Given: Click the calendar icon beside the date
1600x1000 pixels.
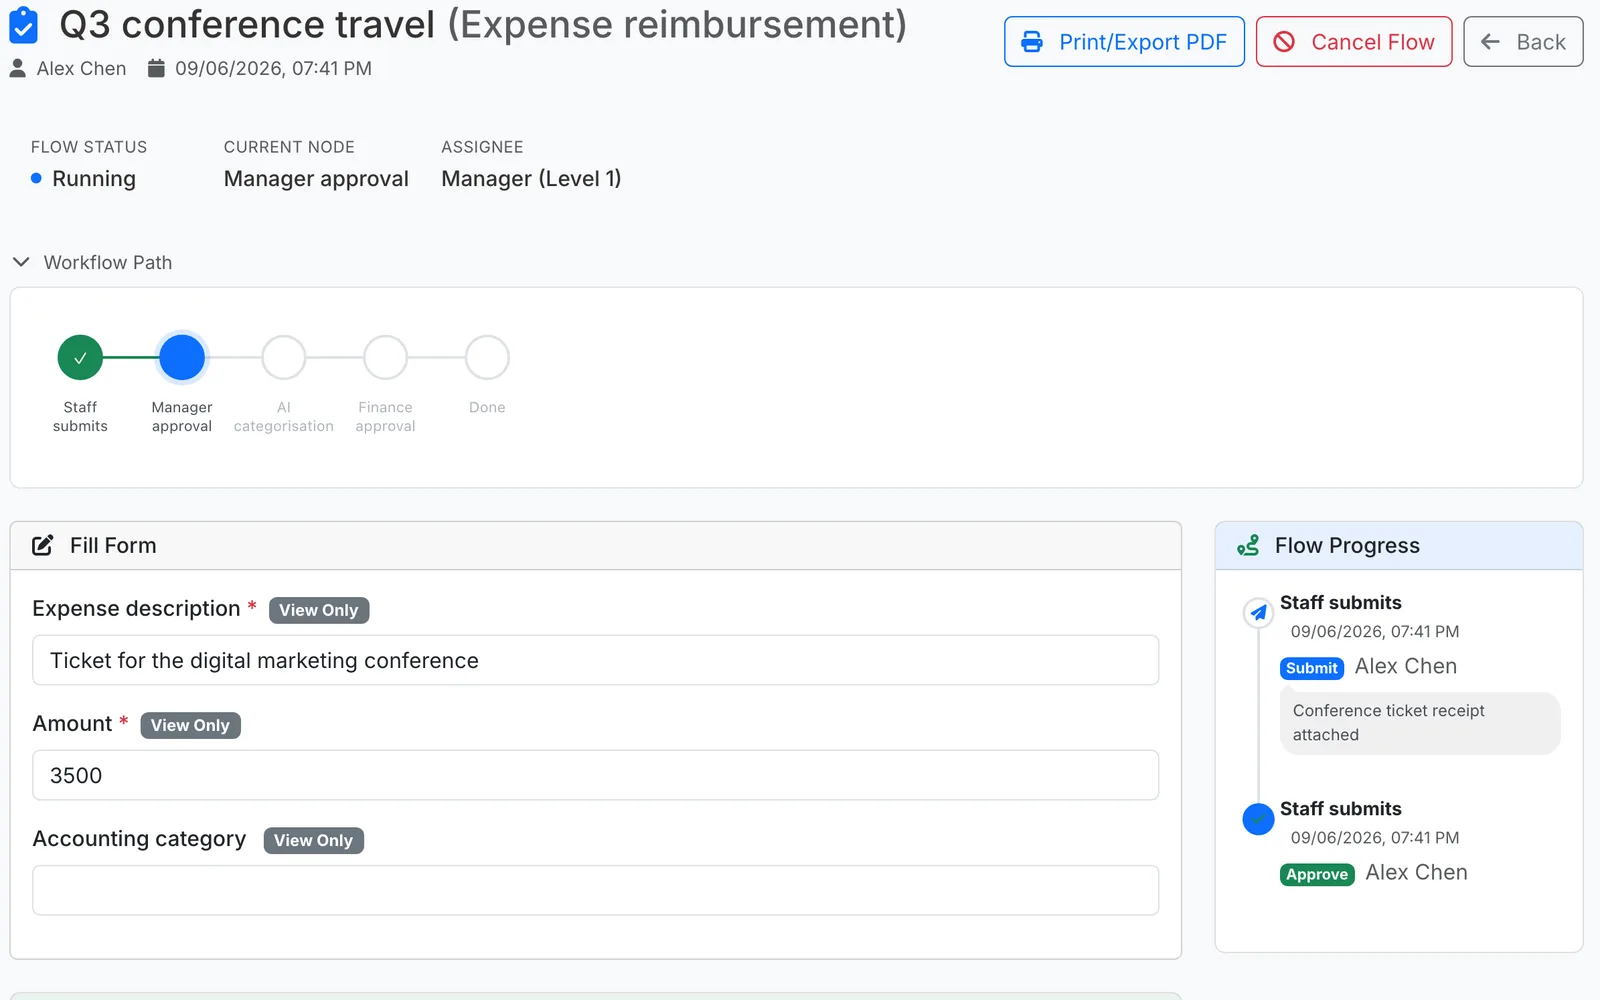Looking at the screenshot, I should tap(156, 68).
